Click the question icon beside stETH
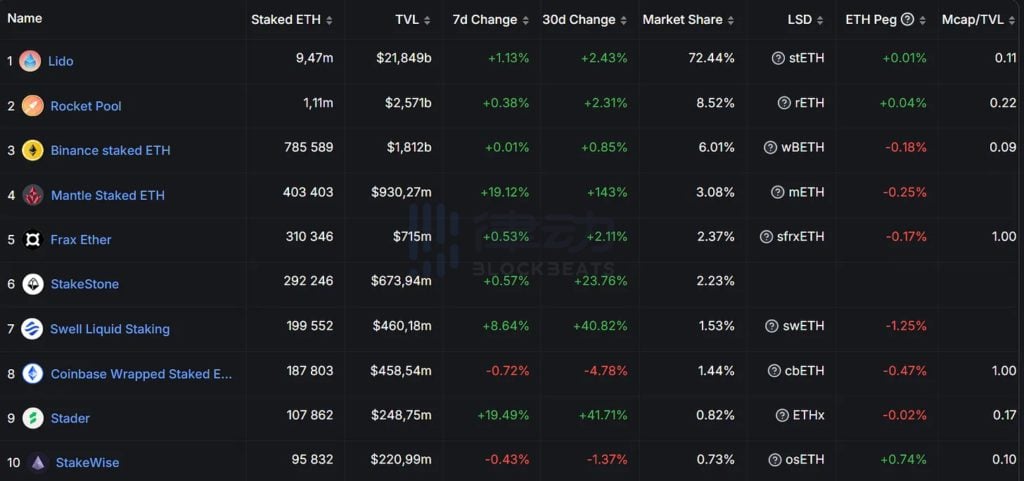 [778, 59]
